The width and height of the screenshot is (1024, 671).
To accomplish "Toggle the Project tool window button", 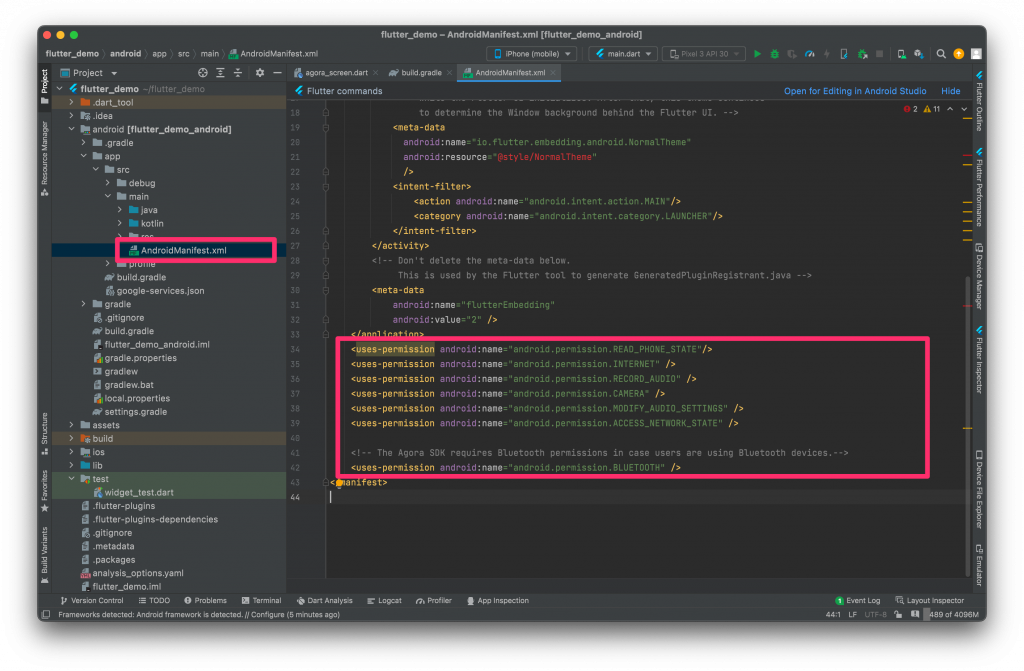I will pos(44,86).
